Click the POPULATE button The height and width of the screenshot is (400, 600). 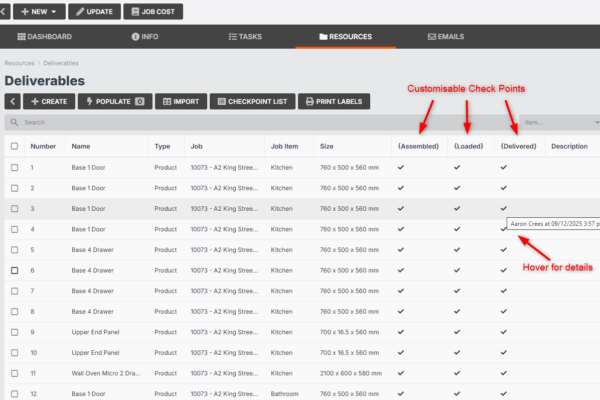pyautogui.click(x=115, y=101)
